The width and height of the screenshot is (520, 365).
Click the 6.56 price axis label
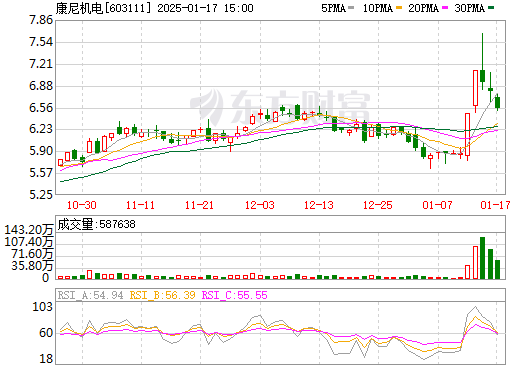(41, 108)
